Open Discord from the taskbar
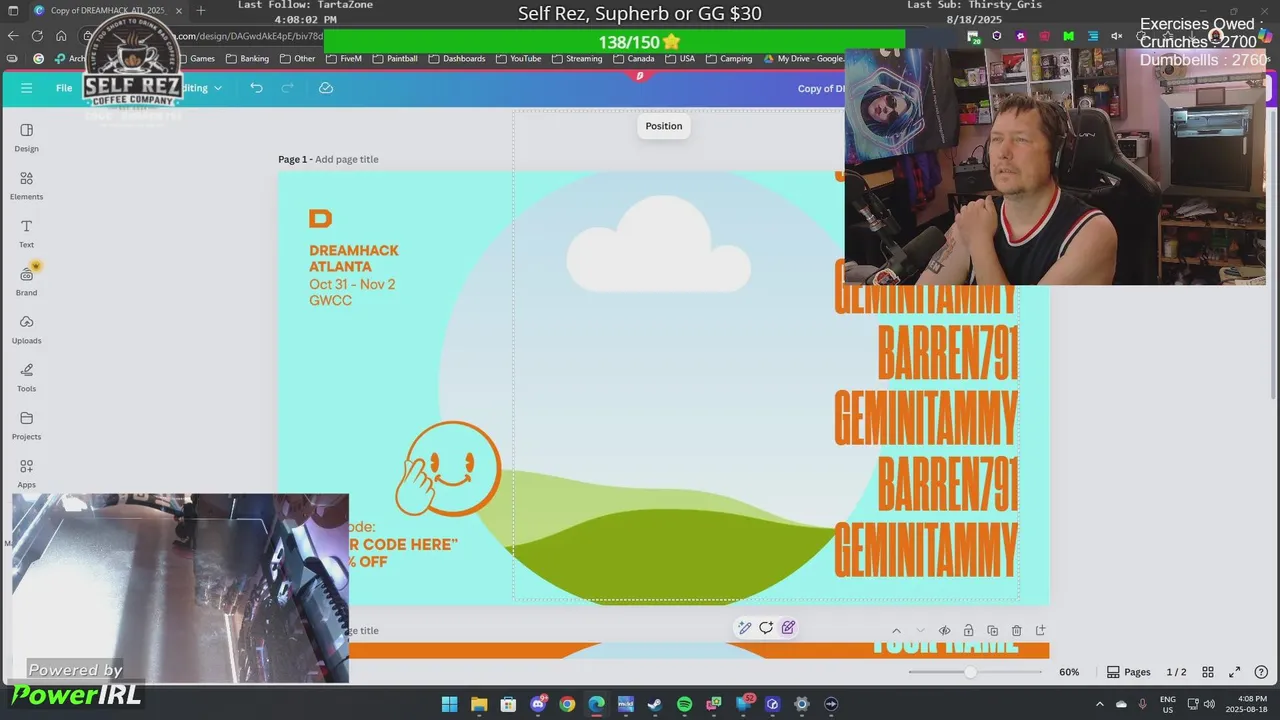 pos(538,704)
